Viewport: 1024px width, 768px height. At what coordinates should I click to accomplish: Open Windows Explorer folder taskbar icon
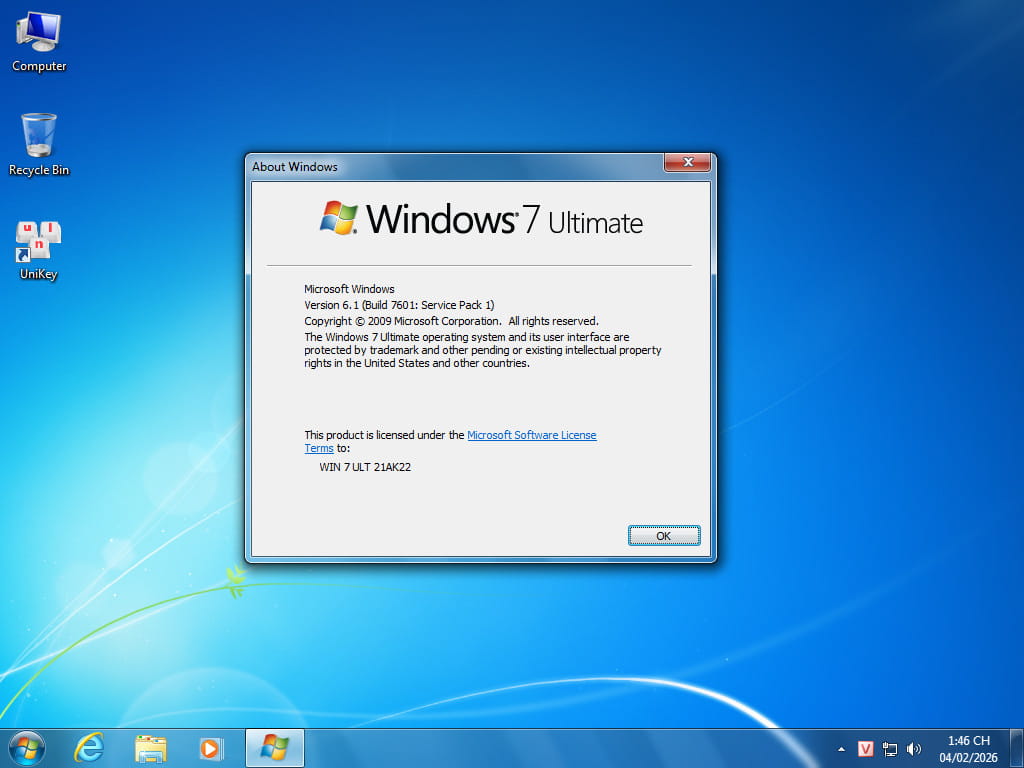coord(150,748)
